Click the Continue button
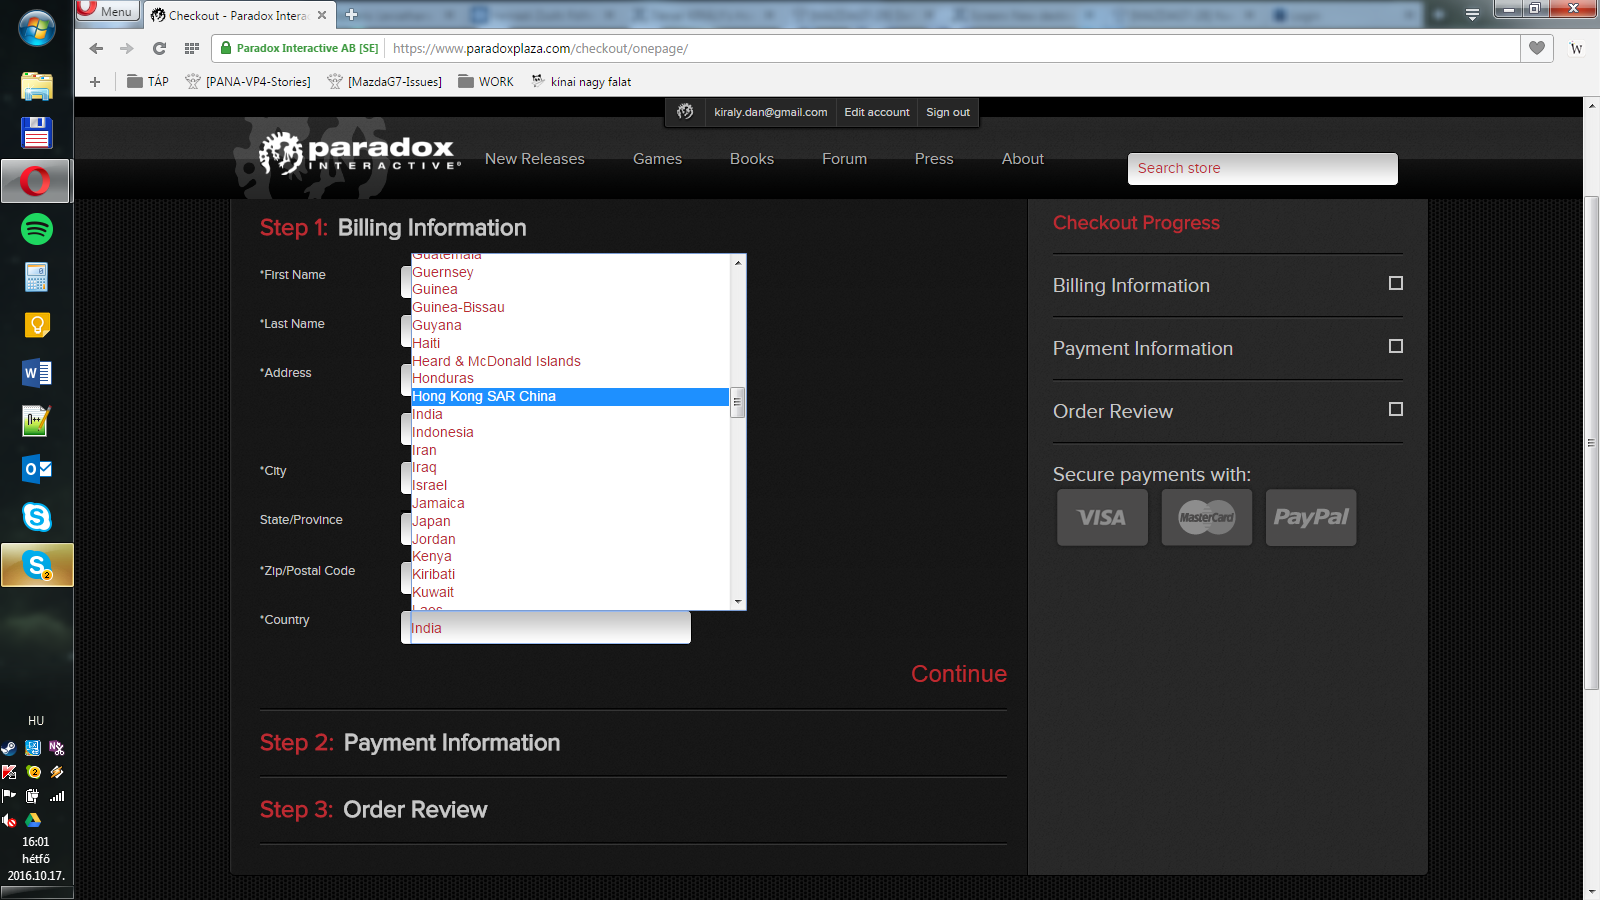The image size is (1600, 900). click(x=958, y=674)
